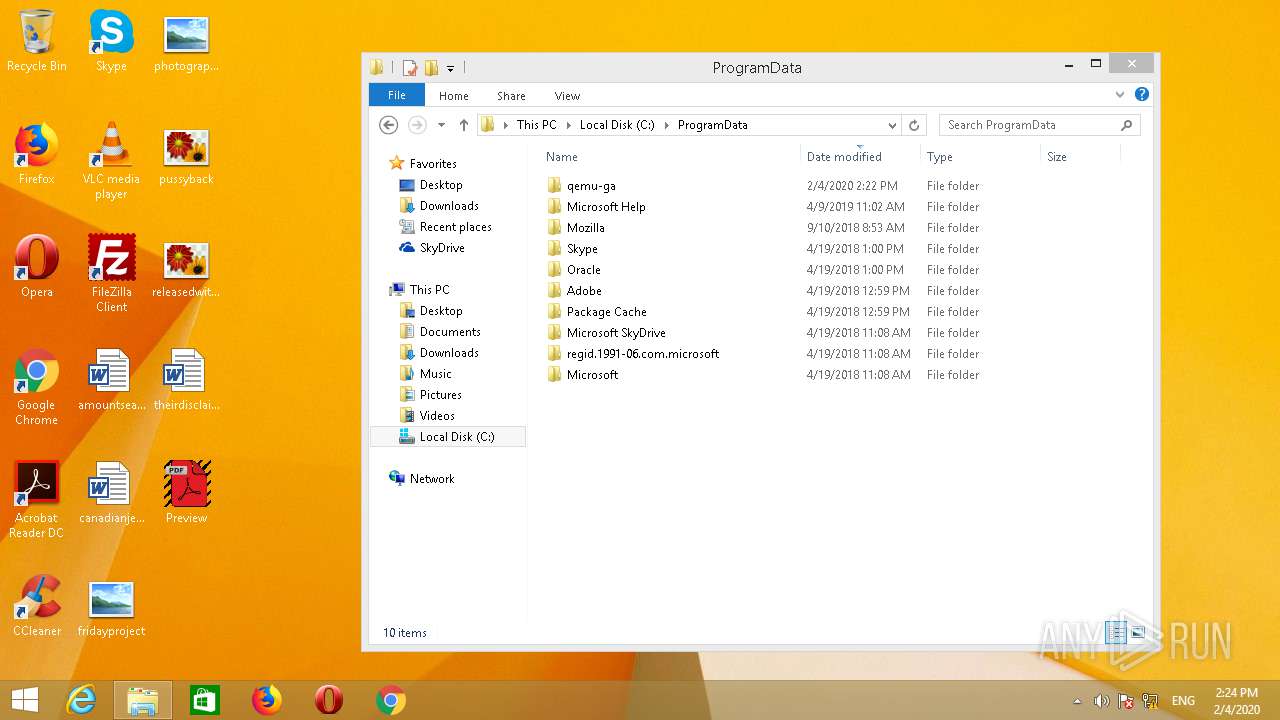Click the New folder quick access icon
This screenshot has width=1280, height=720.
(431, 68)
